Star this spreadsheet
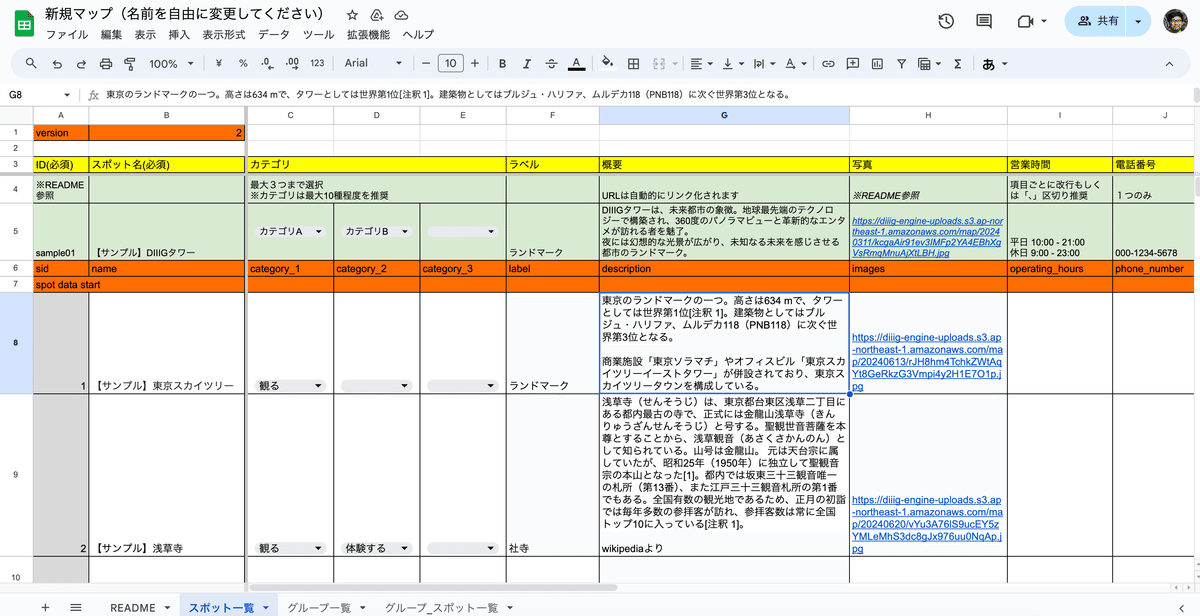 tap(352, 16)
